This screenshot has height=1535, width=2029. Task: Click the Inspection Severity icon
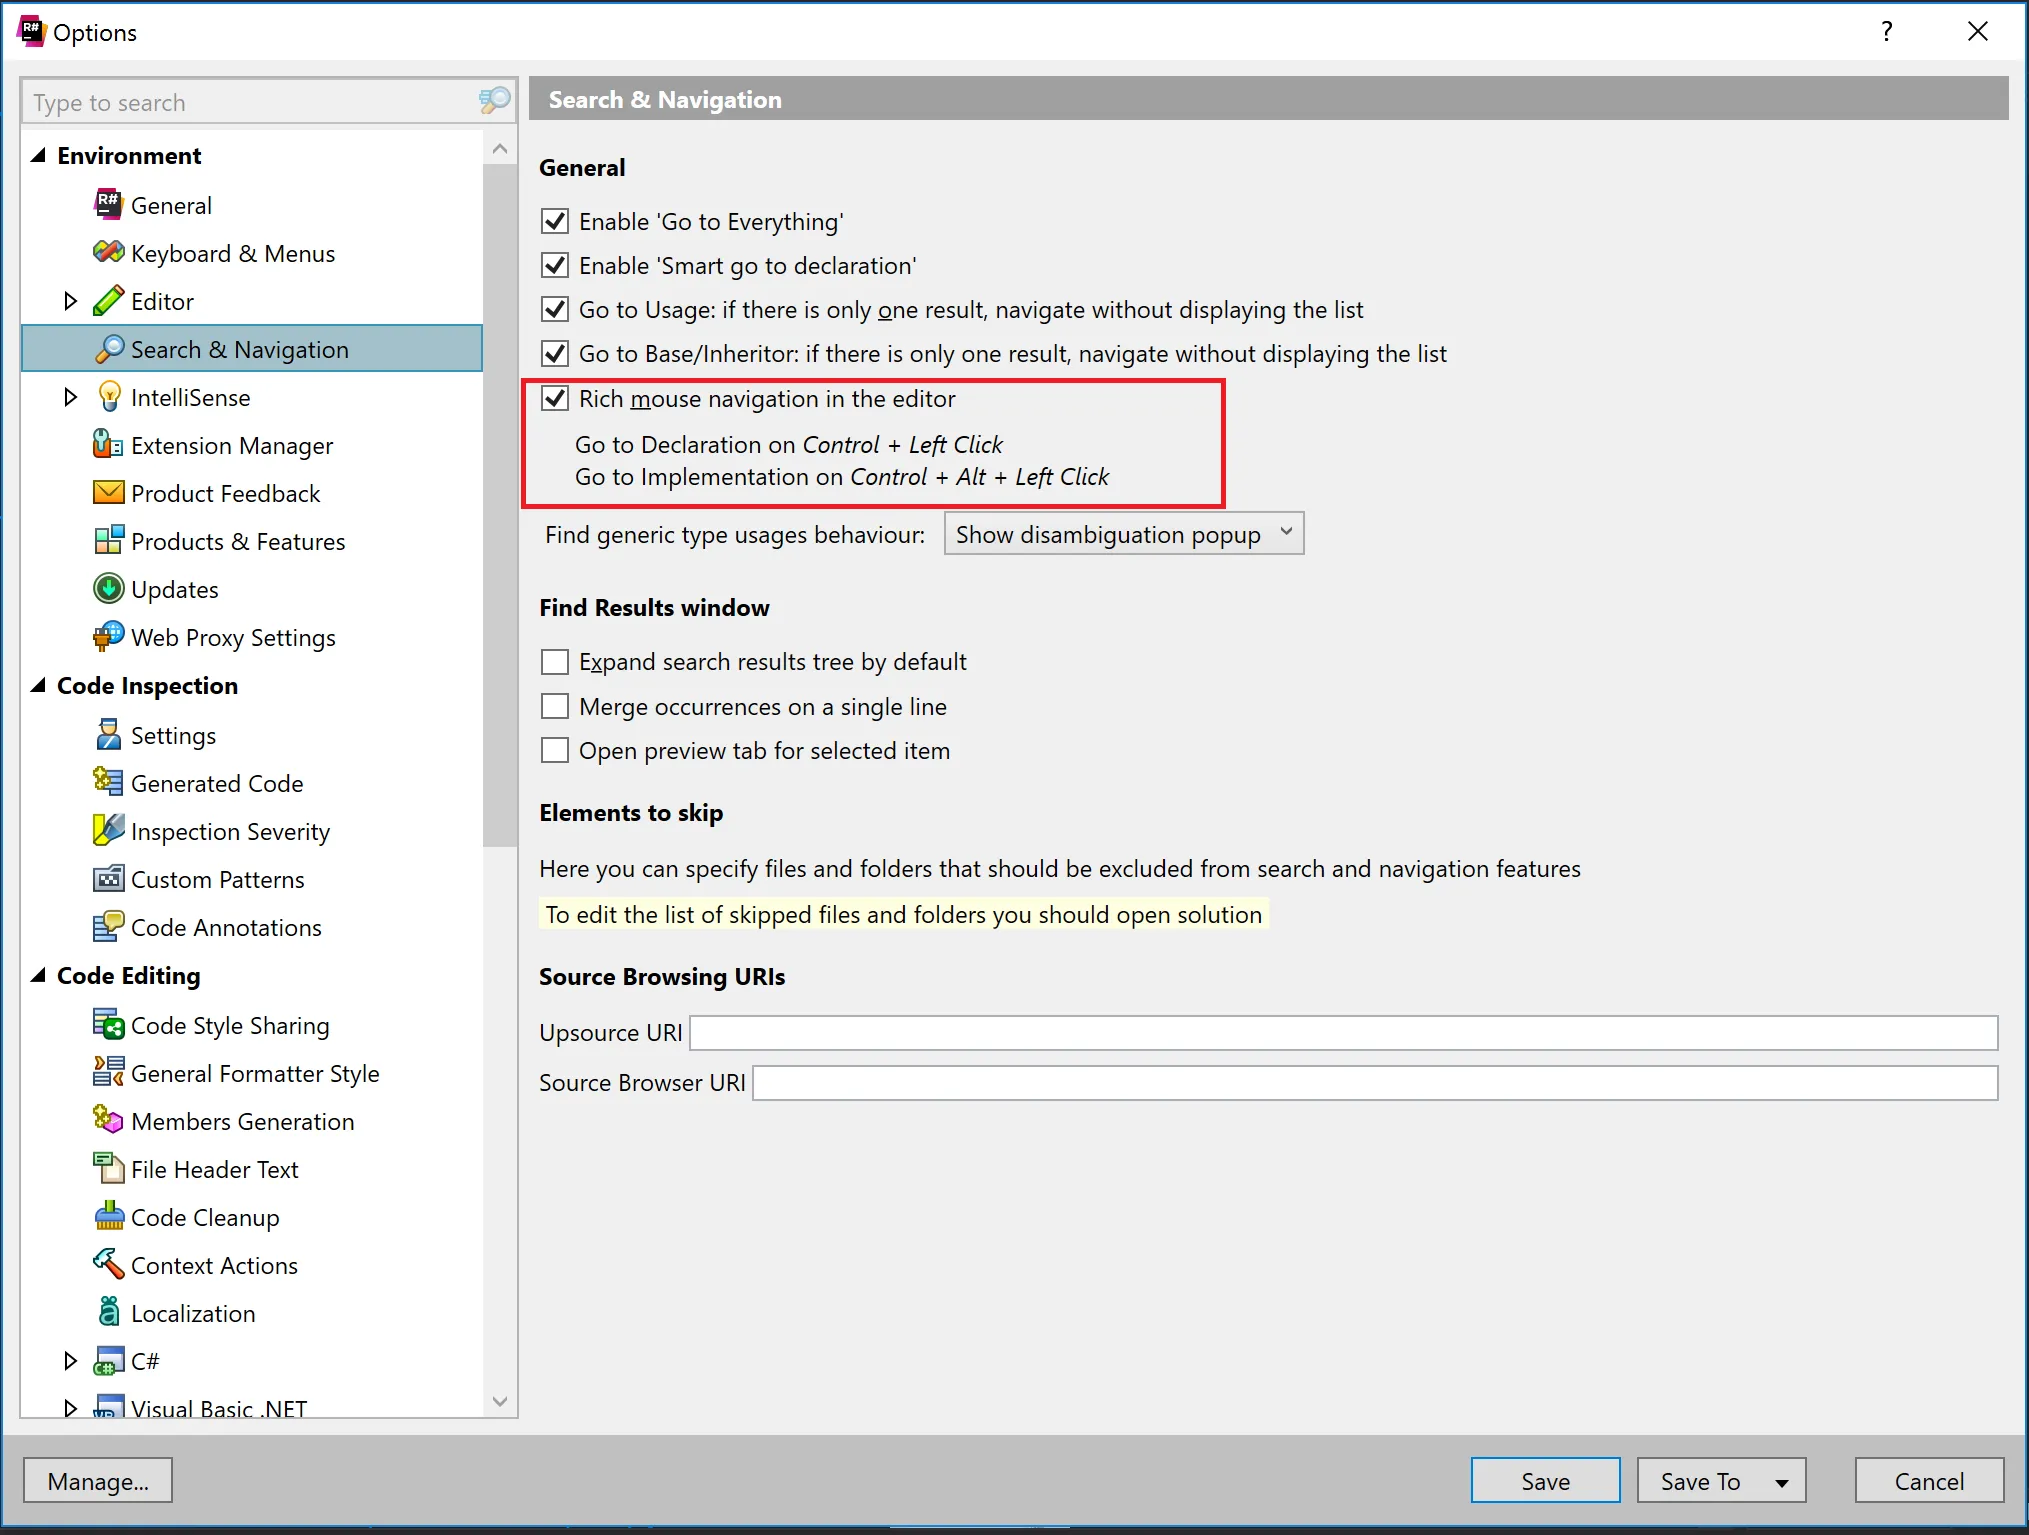click(108, 831)
